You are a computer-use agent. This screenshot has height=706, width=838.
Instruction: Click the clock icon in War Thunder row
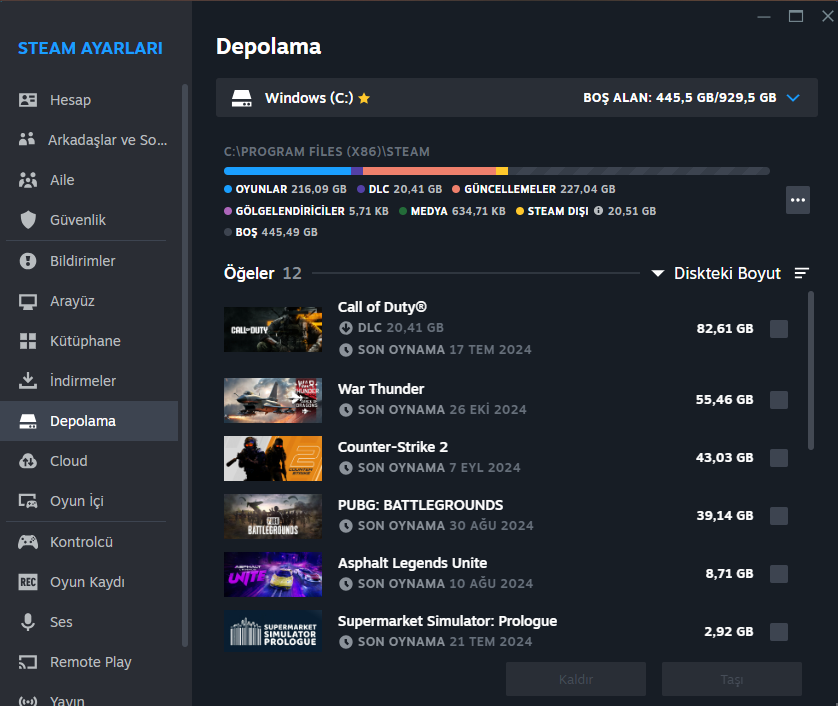(346, 410)
